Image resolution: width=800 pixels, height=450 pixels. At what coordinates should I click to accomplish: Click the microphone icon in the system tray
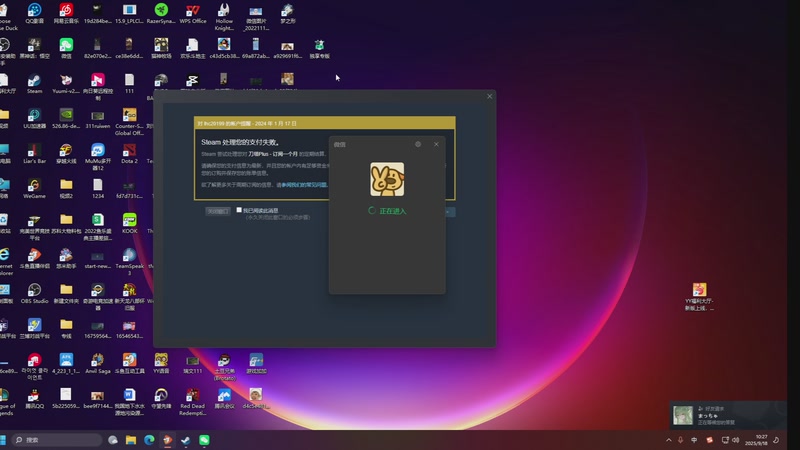680,440
